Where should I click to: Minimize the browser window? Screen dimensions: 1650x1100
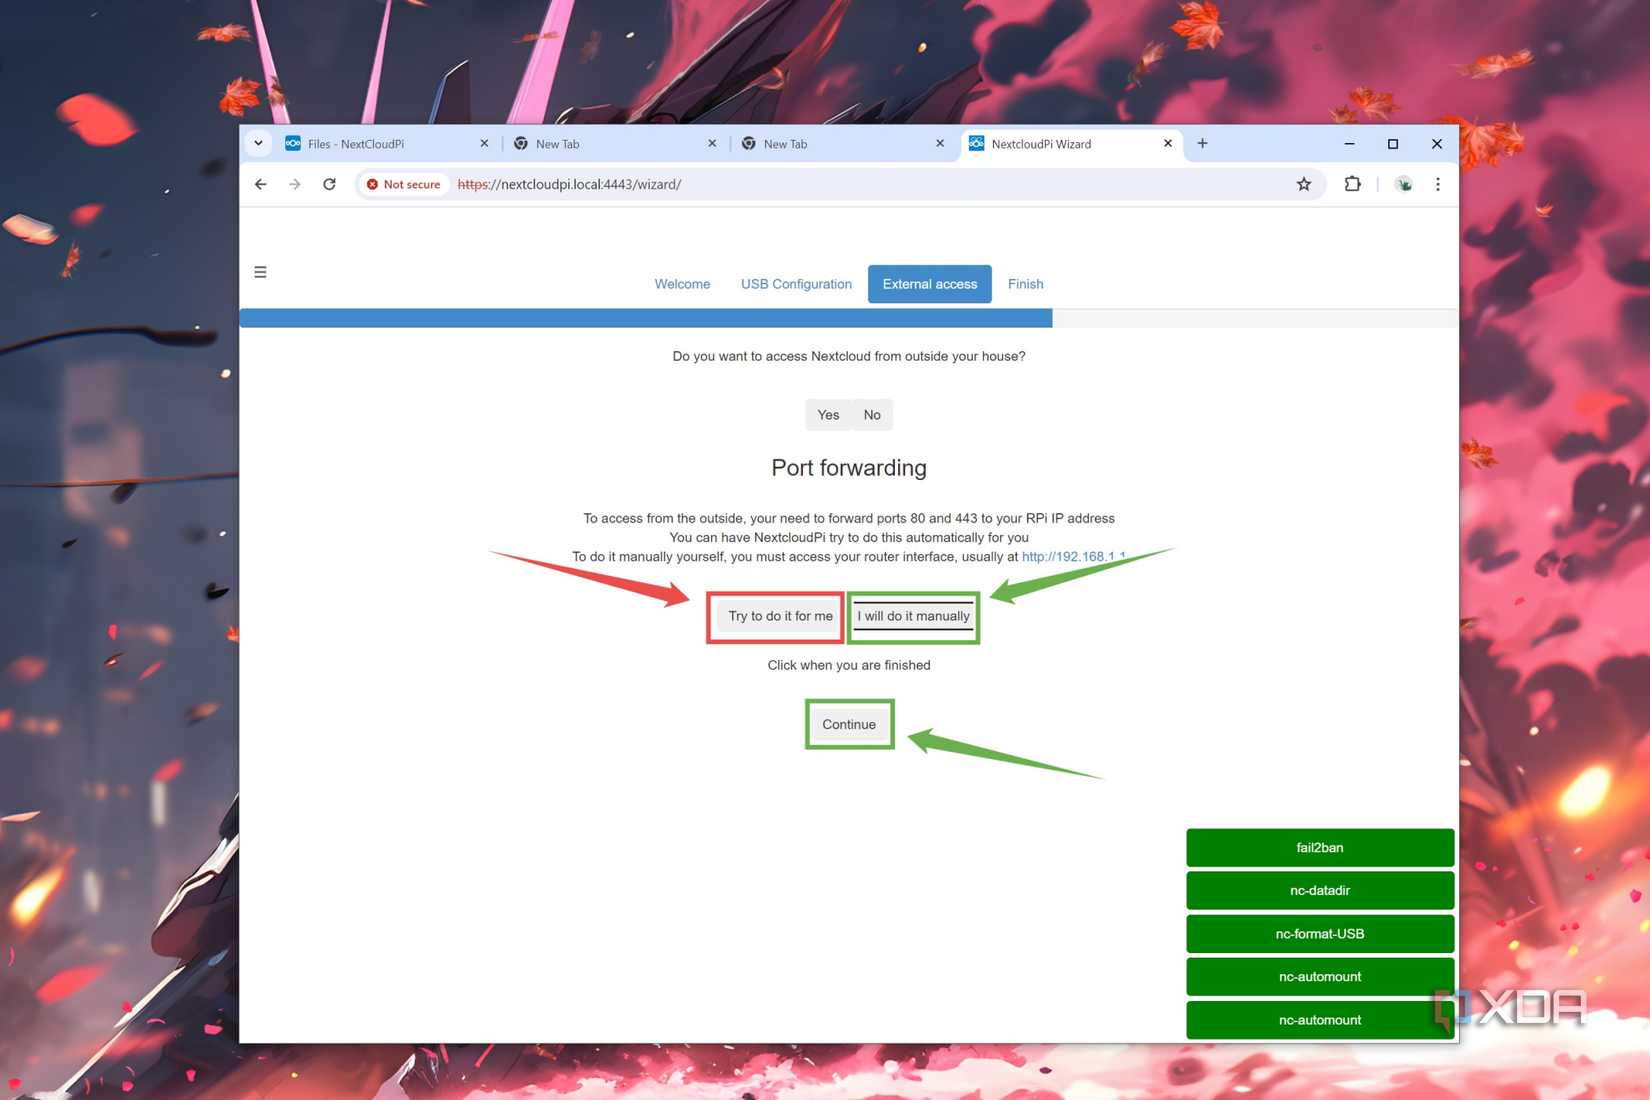1349,144
